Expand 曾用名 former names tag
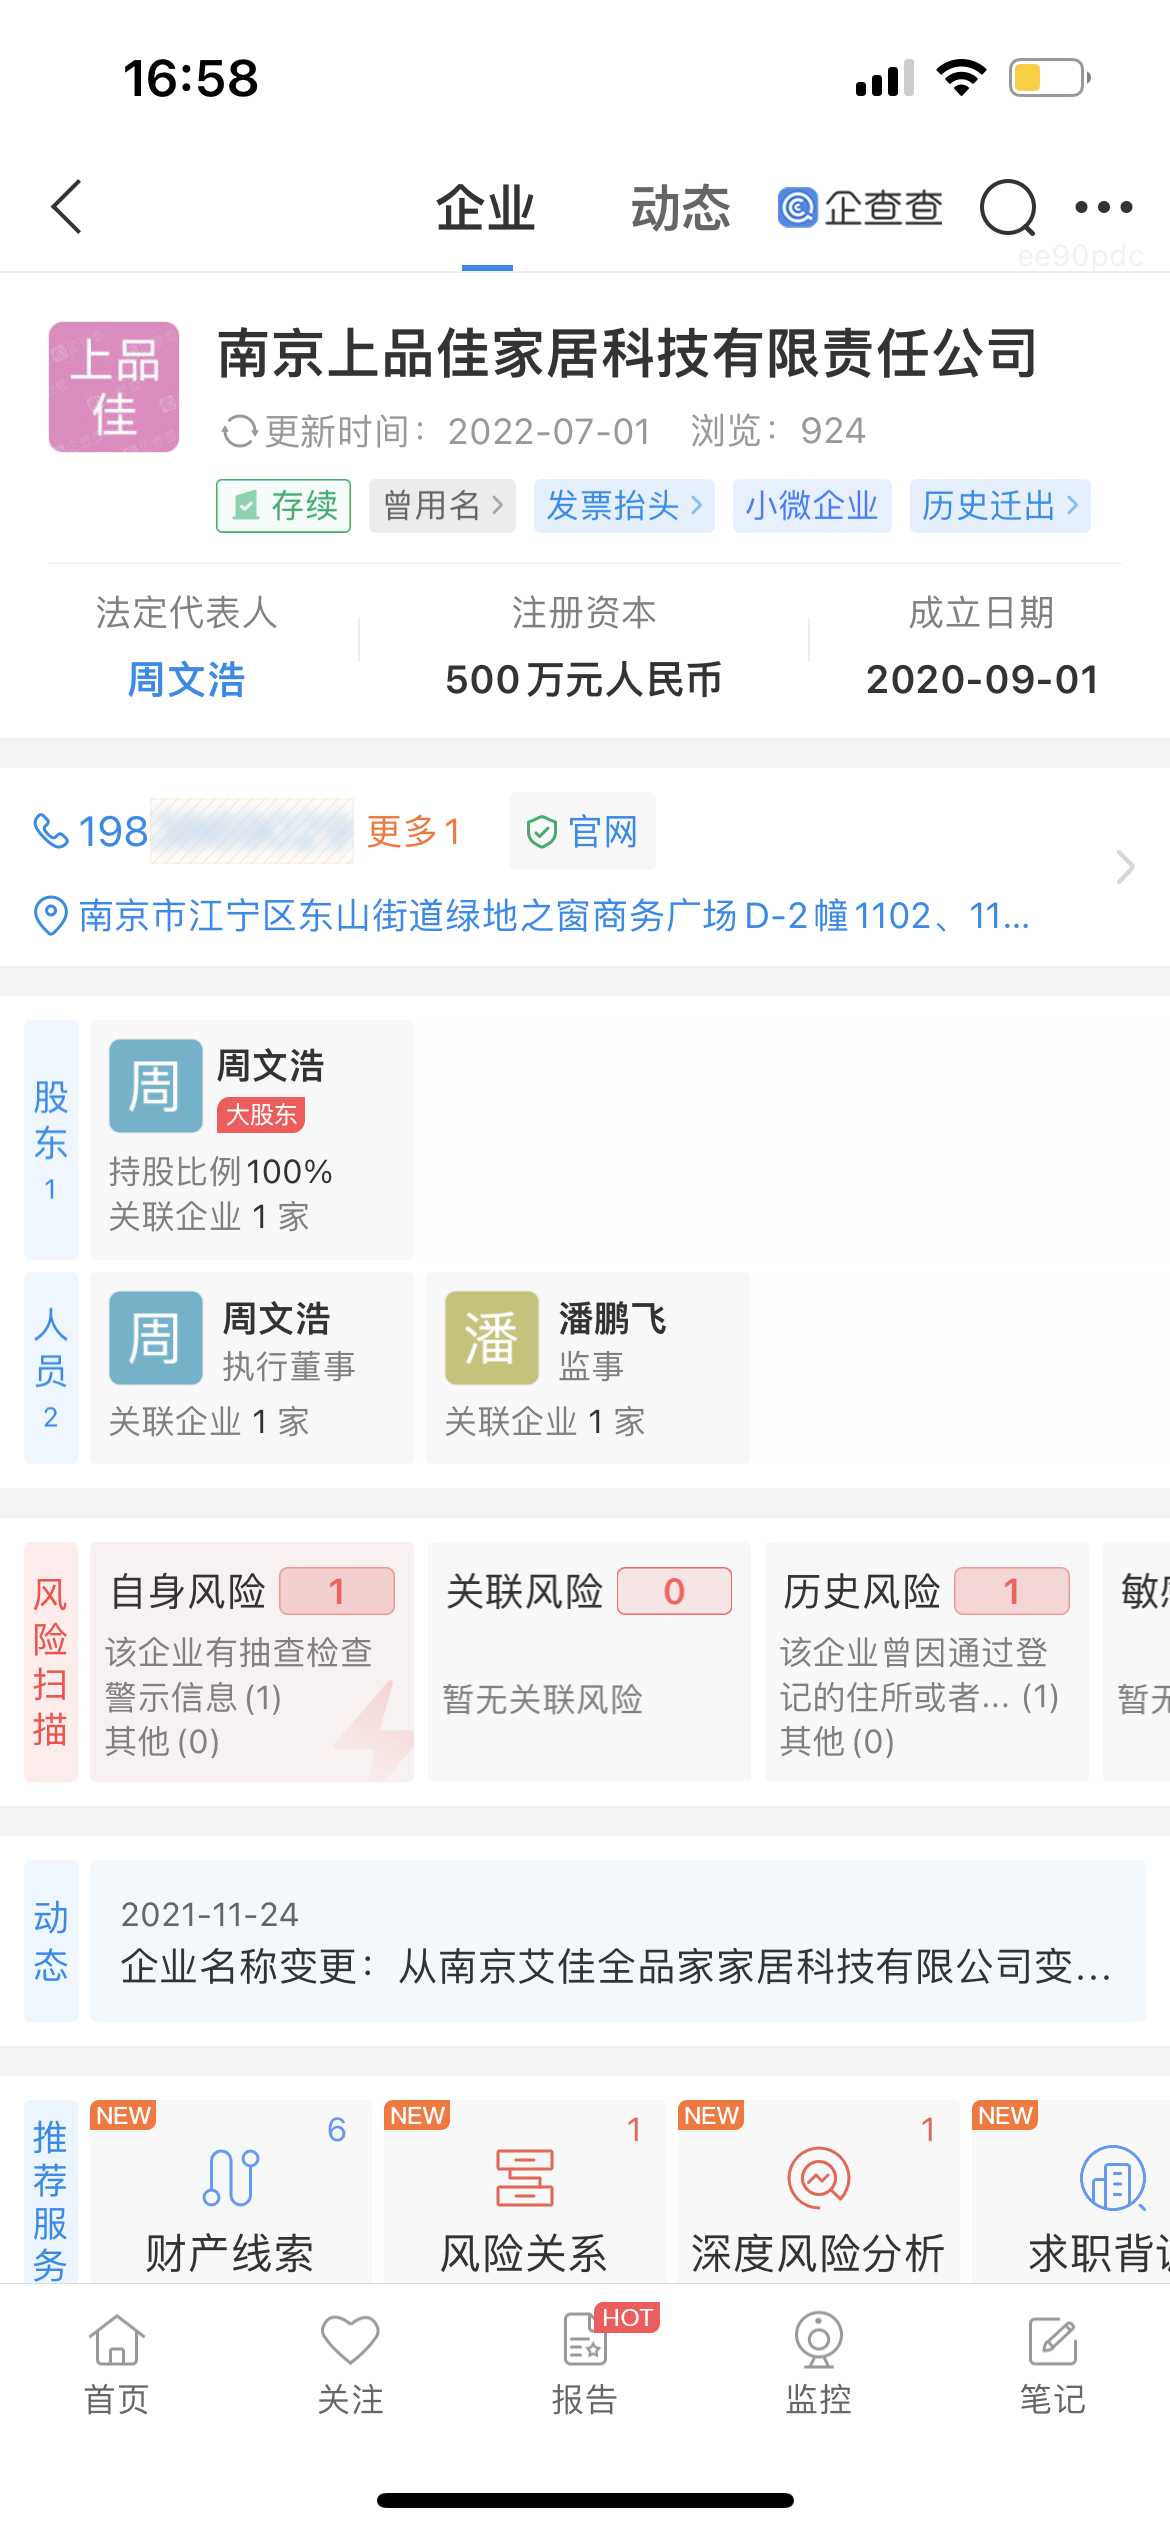Image resolution: width=1170 pixels, height=2532 pixels. point(442,506)
